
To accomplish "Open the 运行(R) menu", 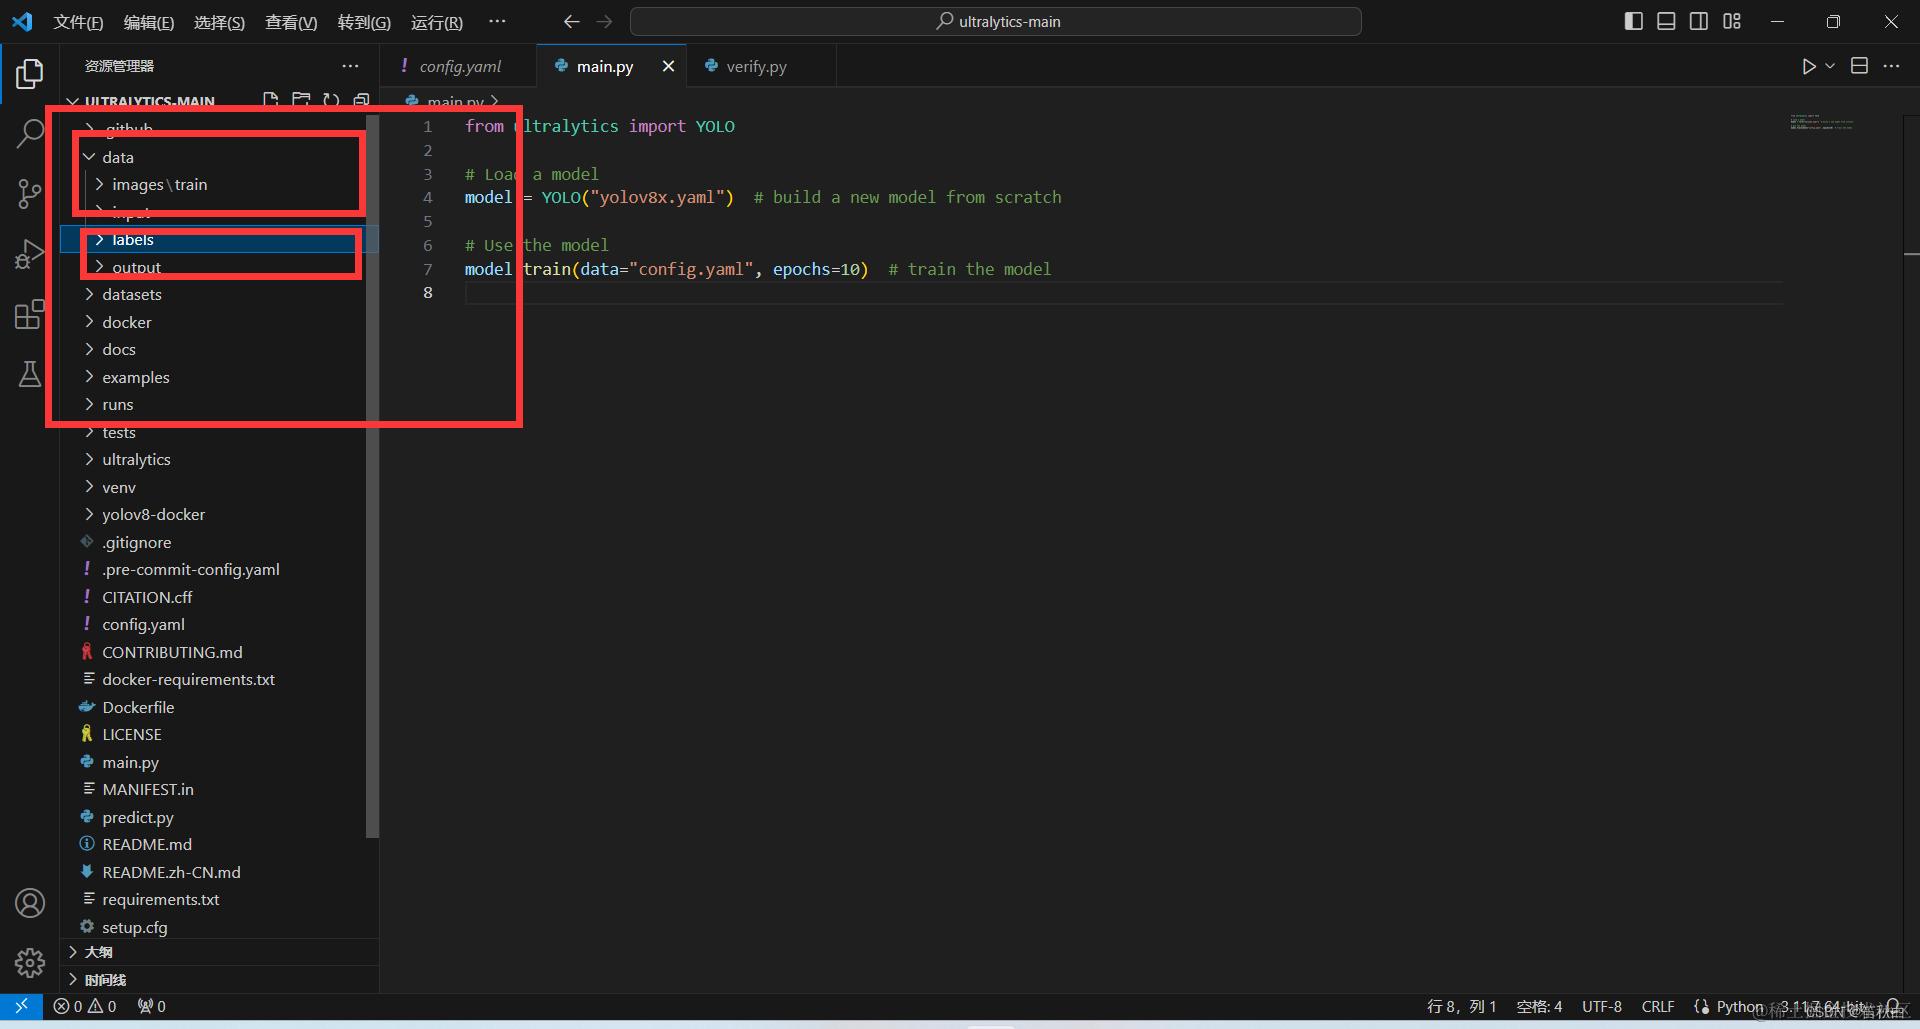I will 437,22.
